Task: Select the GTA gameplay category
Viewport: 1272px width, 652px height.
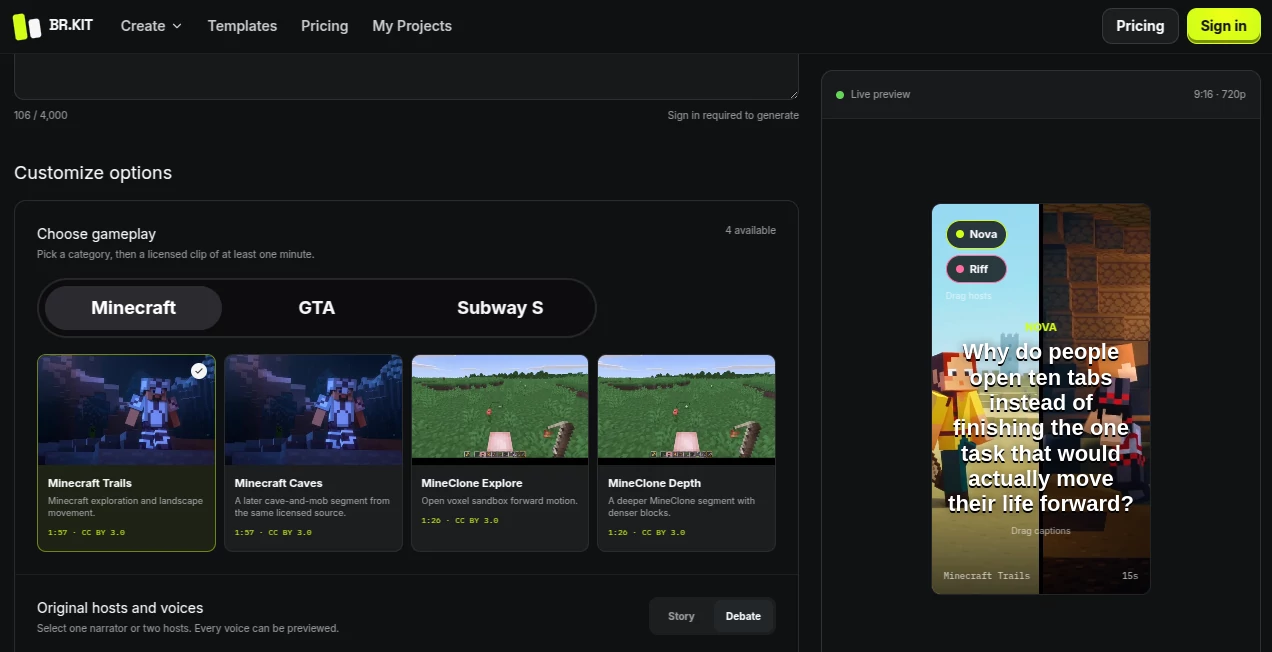Action: (317, 308)
